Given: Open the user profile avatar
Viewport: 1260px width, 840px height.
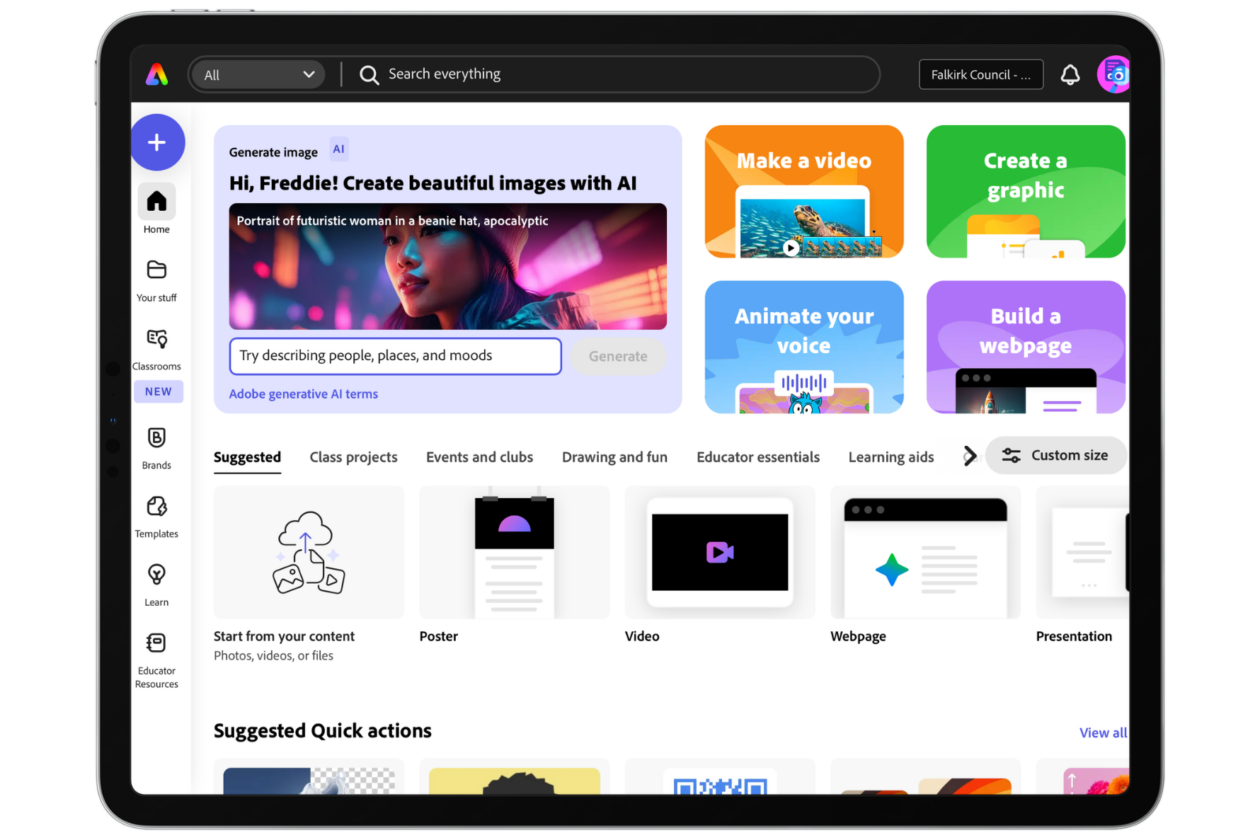Looking at the screenshot, I should pyautogui.click(x=1113, y=75).
